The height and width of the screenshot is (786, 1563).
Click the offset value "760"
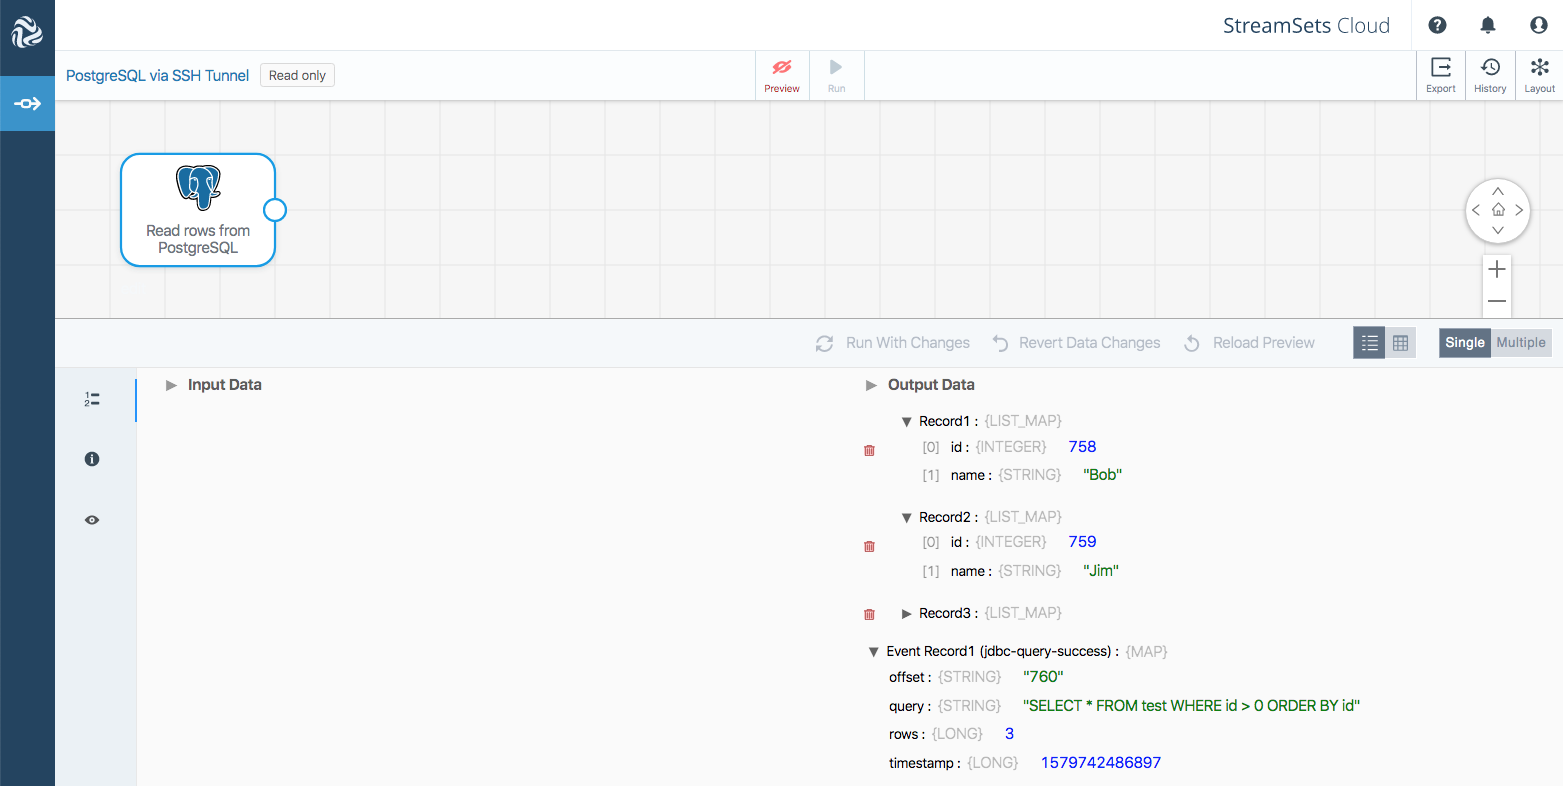1044,677
